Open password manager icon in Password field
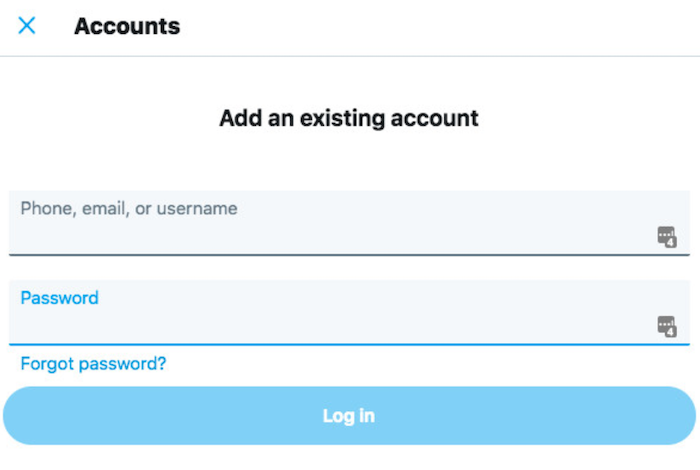The width and height of the screenshot is (700, 470). [667, 326]
